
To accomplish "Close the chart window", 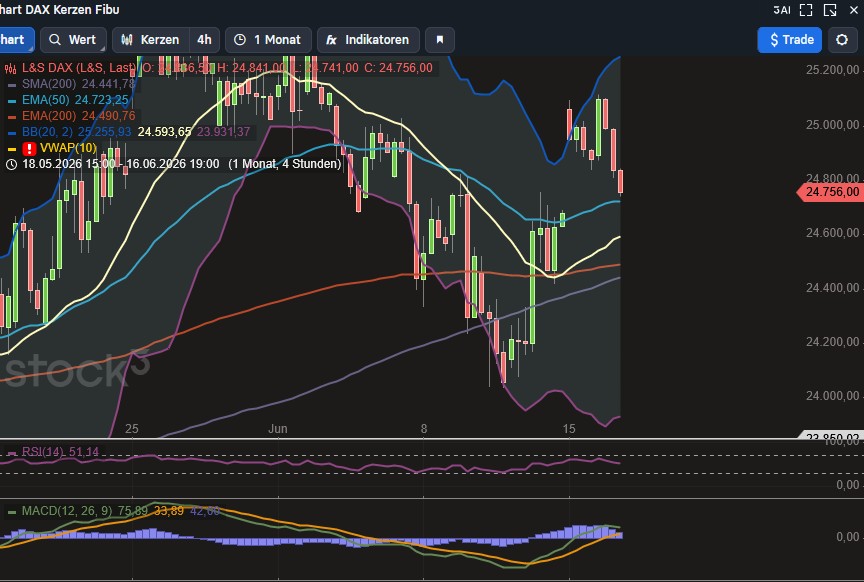I will [854, 10].
